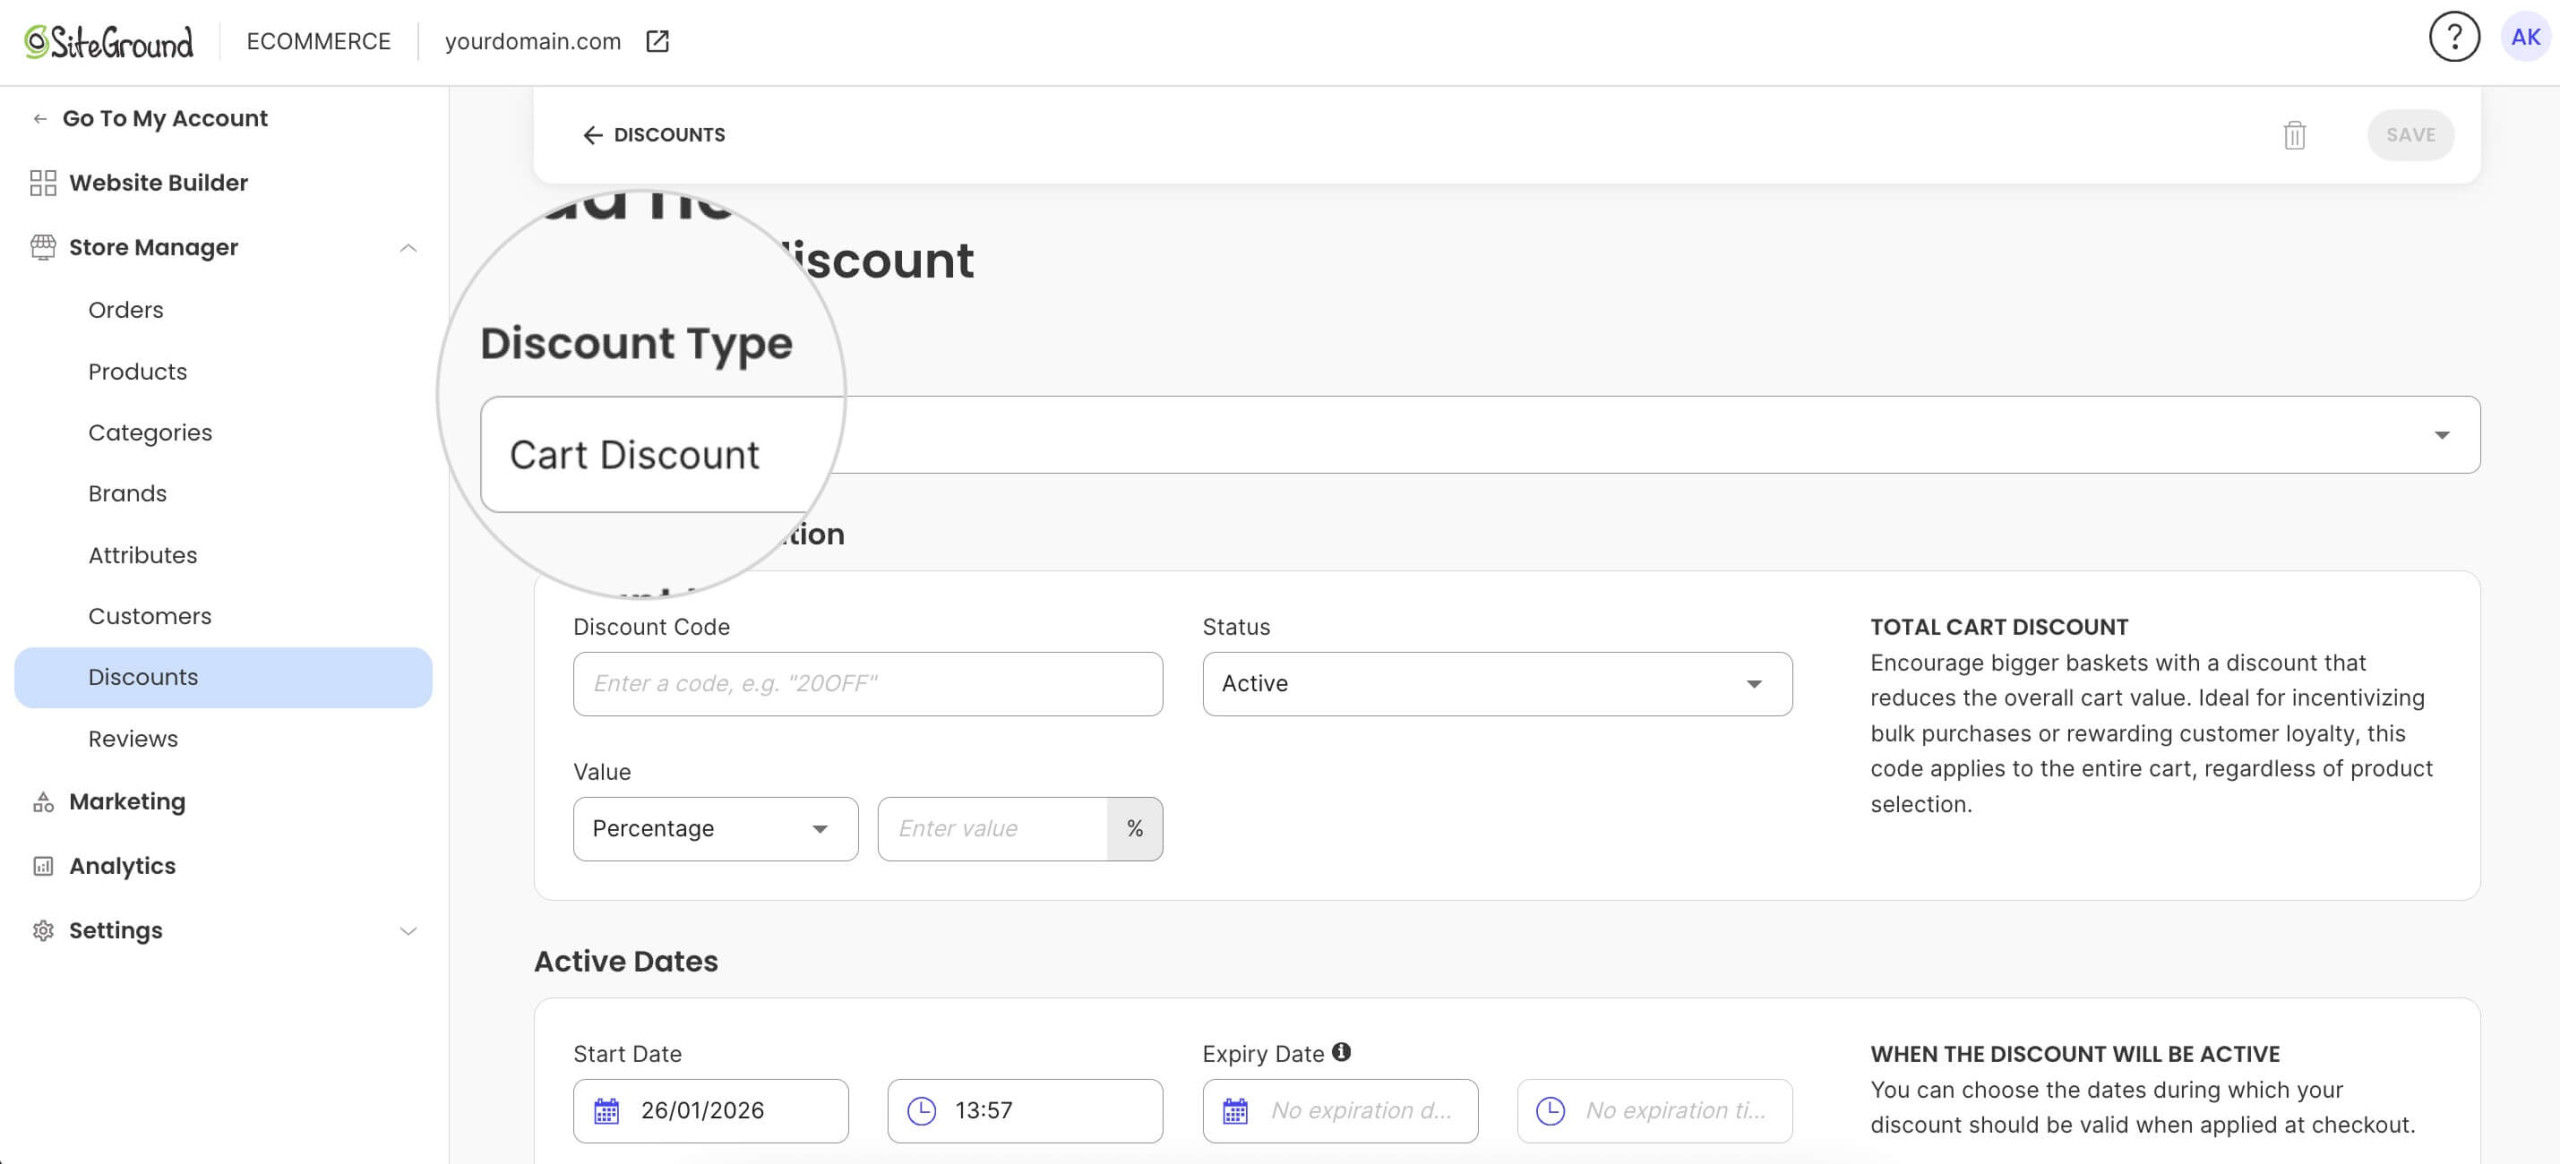The width and height of the screenshot is (2560, 1164).
Task: Click the Go To My Account back arrow
Action: [x=40, y=118]
